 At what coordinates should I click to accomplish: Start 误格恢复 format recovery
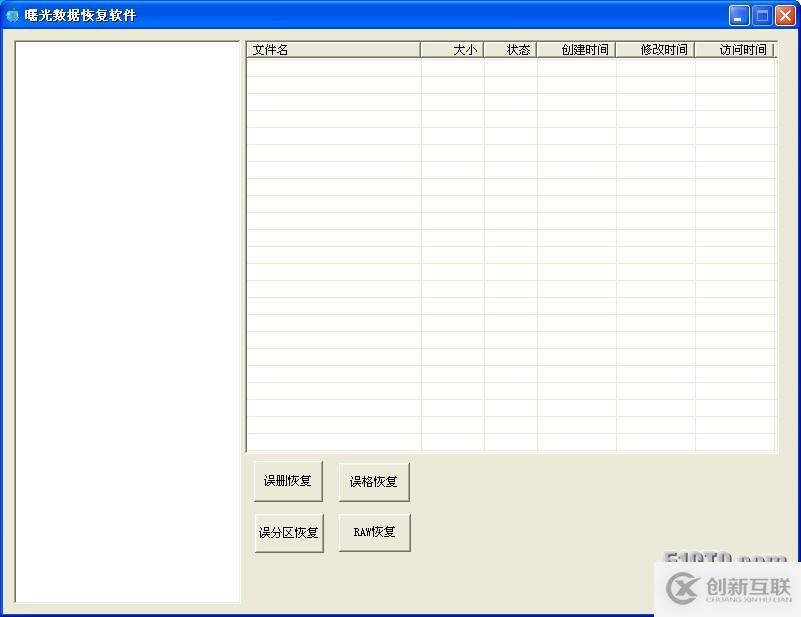[x=374, y=482]
